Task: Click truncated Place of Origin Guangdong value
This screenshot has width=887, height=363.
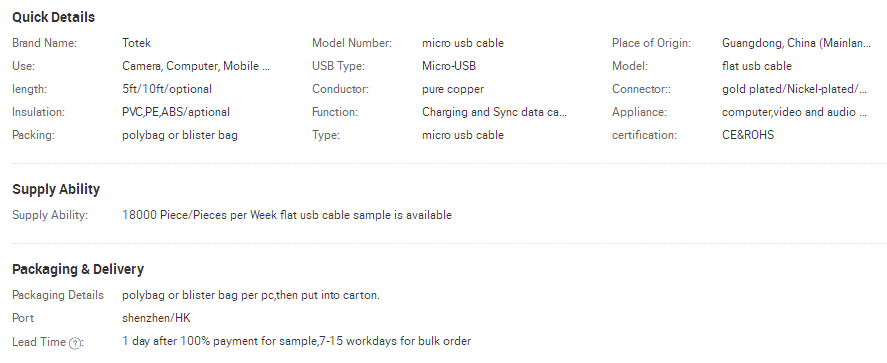Action: point(796,43)
